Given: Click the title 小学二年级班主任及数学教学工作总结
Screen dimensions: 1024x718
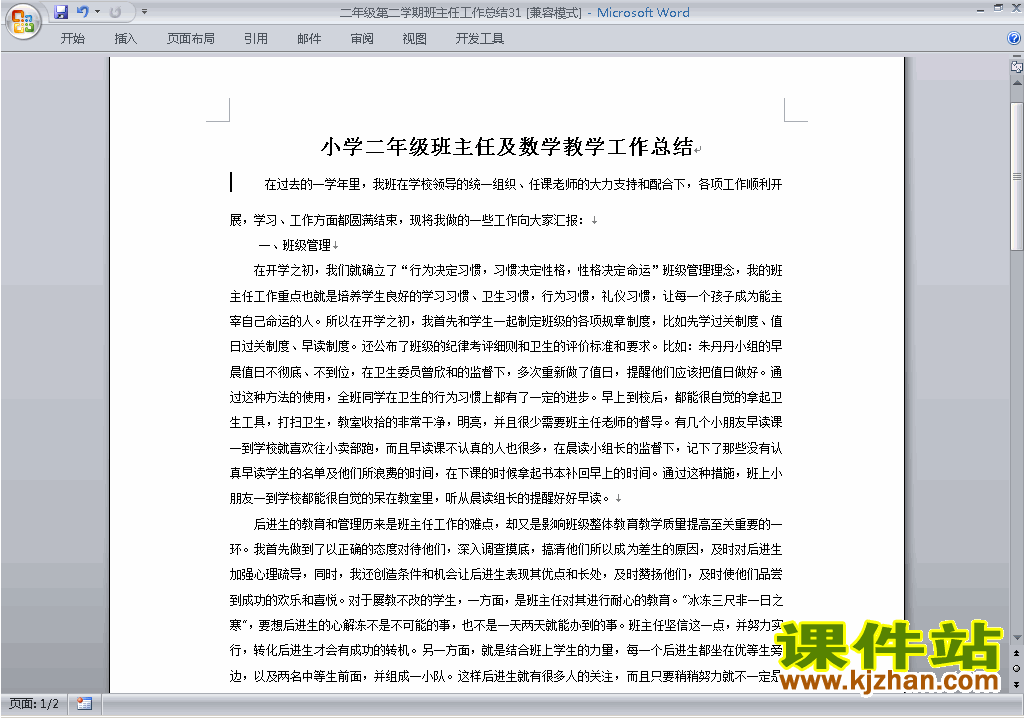Looking at the screenshot, I should (x=507, y=146).
